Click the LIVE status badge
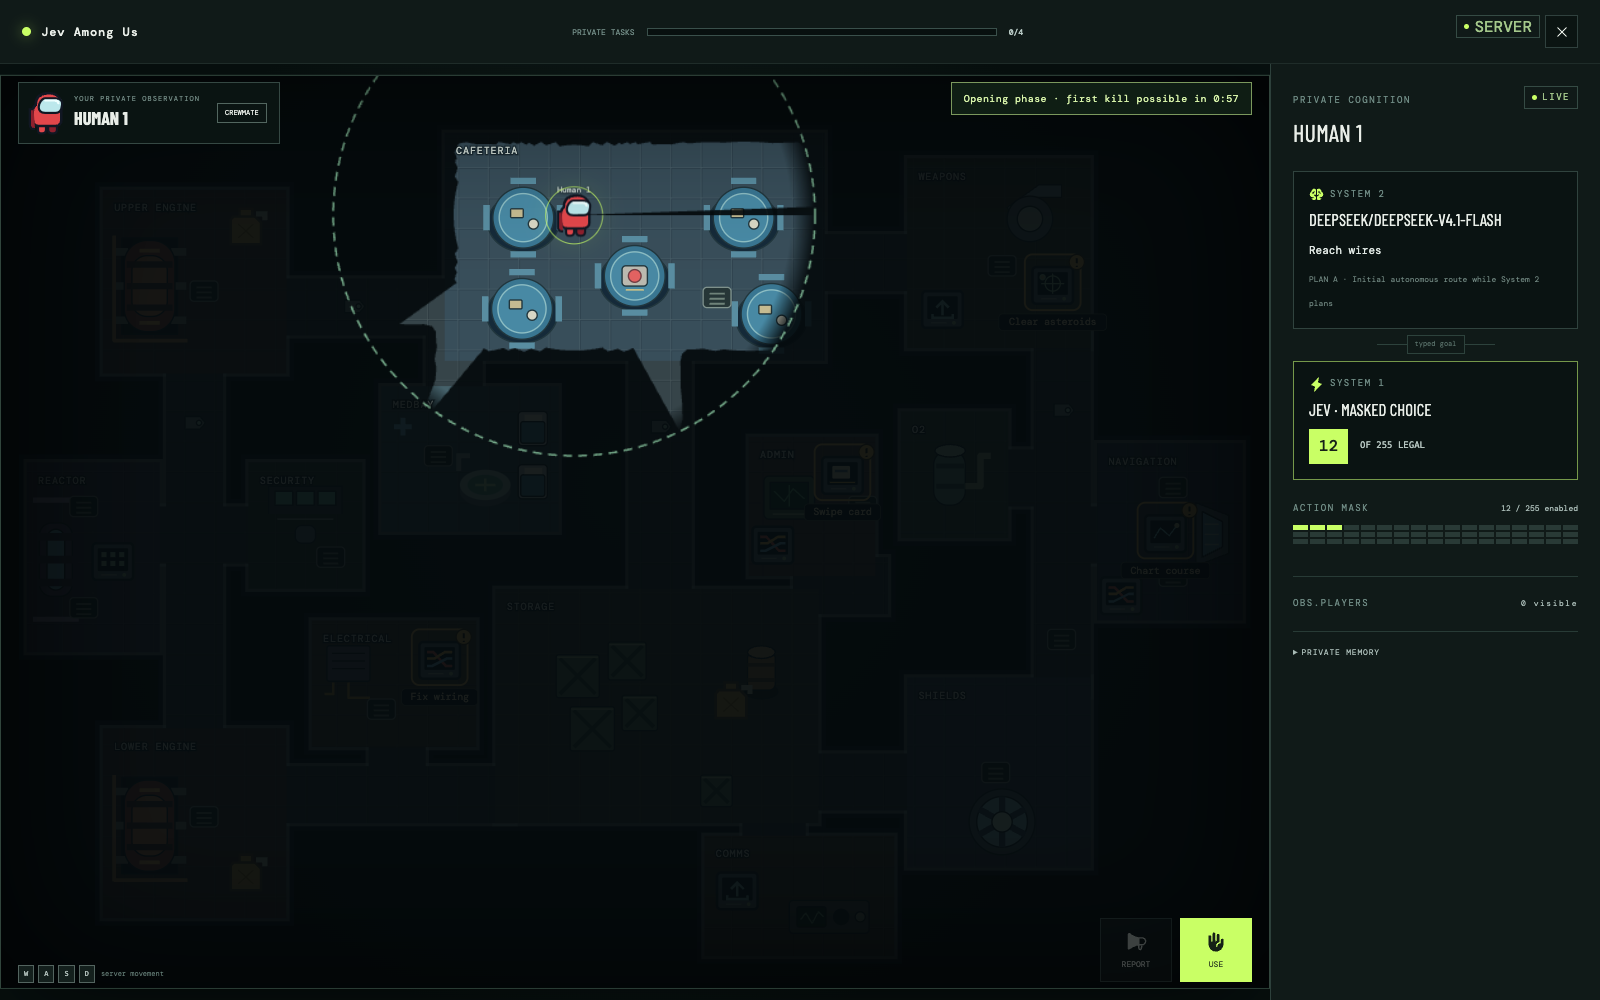Image resolution: width=1600 pixels, height=1000 pixels. tap(1550, 97)
